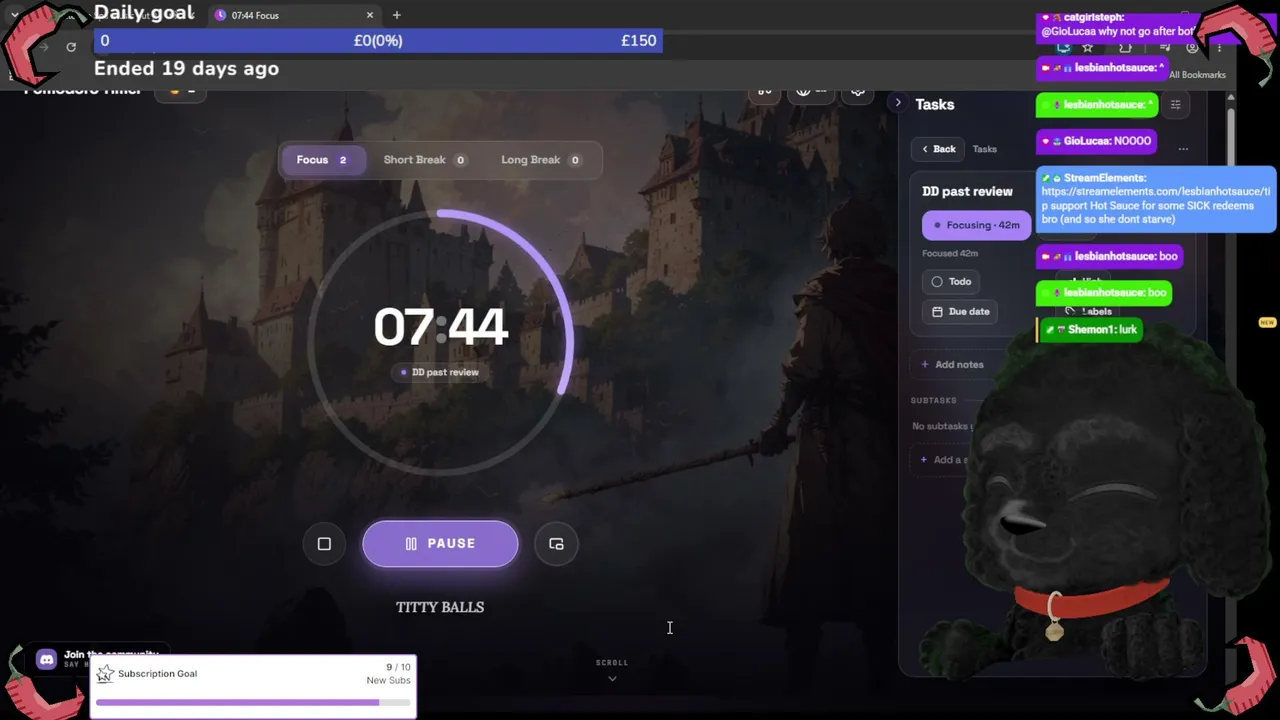This screenshot has height=720, width=1280.
Task: Switch to the Short Break tab
Action: 425,160
